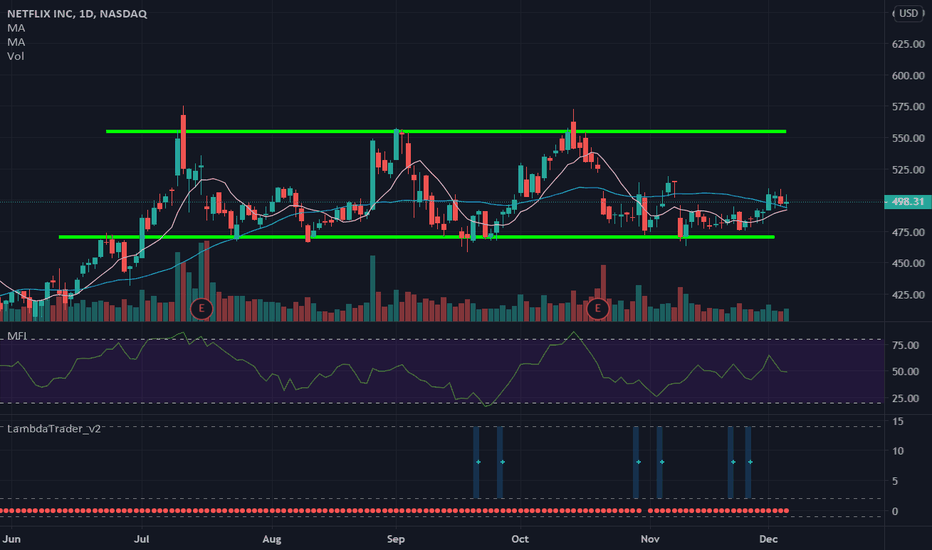Click the MFI indicator label

[x=17, y=336]
